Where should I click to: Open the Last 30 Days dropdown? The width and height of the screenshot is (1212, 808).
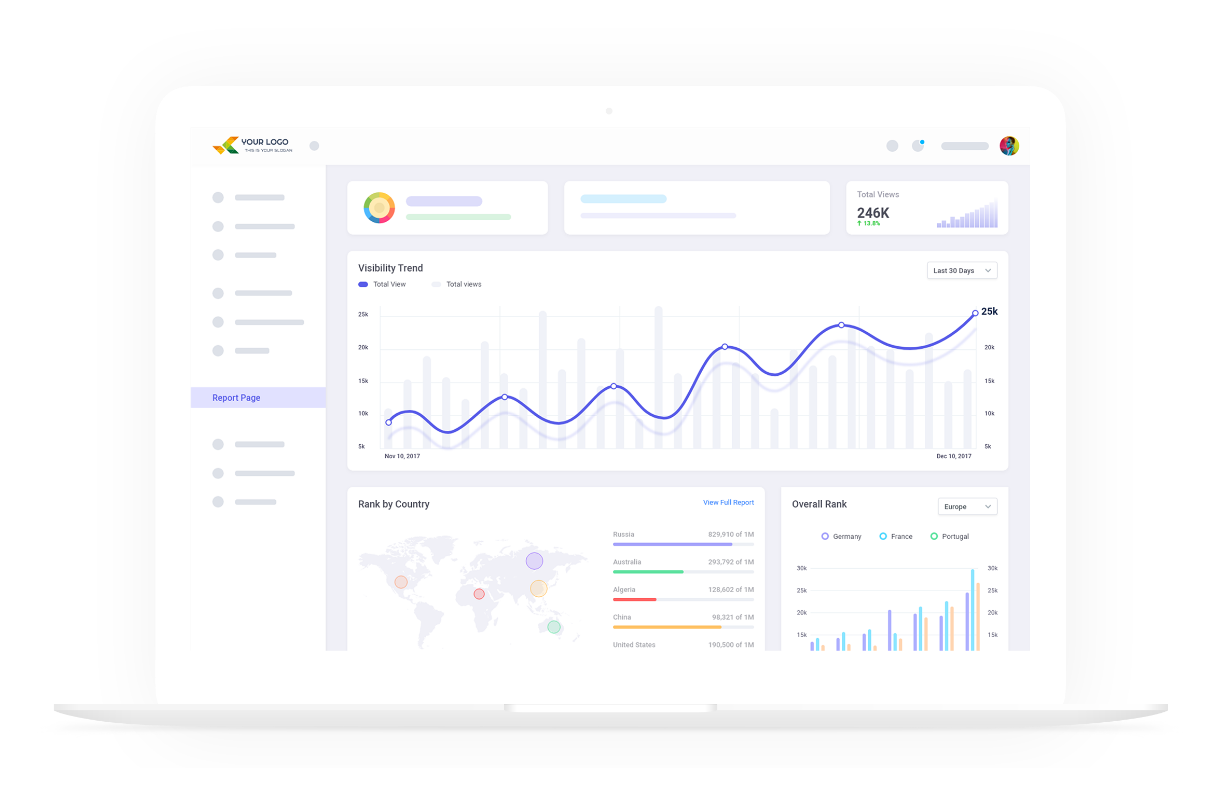961,270
